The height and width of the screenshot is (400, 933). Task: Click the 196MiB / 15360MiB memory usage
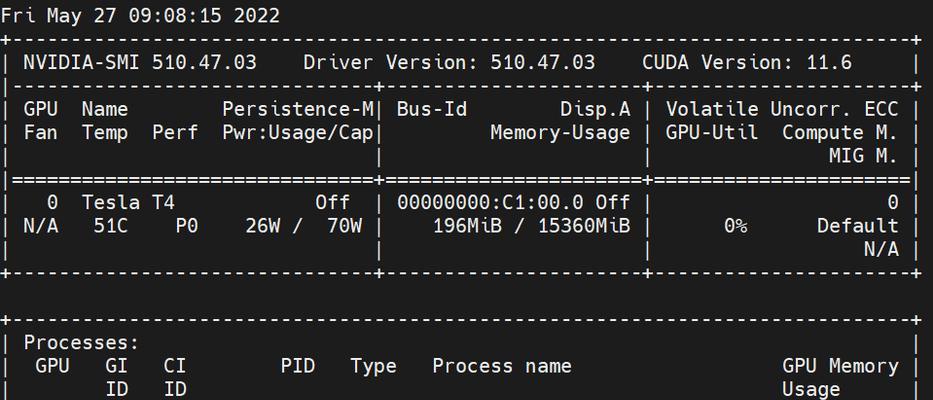[531, 226]
